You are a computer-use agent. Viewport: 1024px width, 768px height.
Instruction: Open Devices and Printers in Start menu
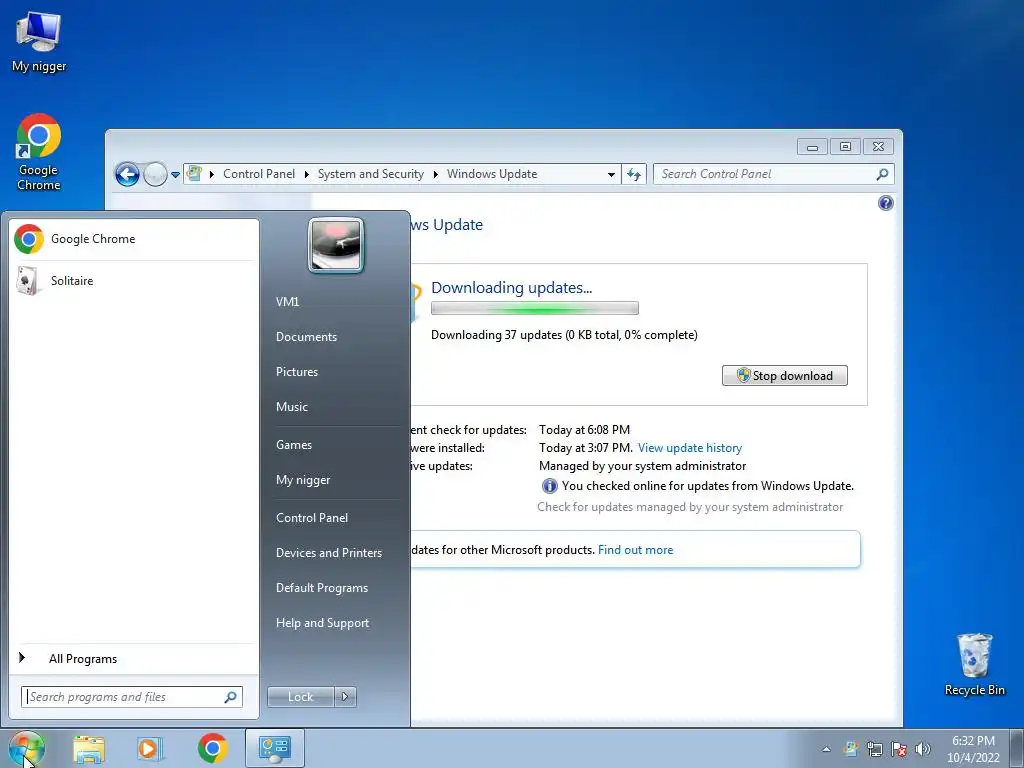[328, 553]
